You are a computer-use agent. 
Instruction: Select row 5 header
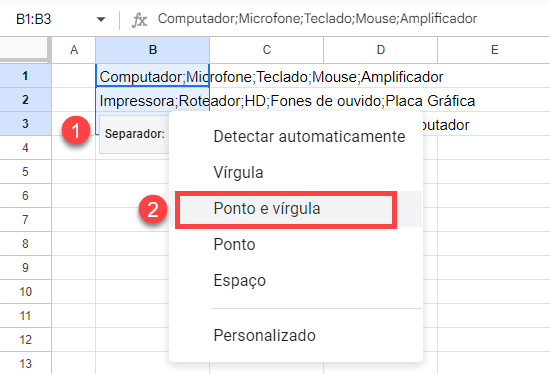(x=25, y=172)
